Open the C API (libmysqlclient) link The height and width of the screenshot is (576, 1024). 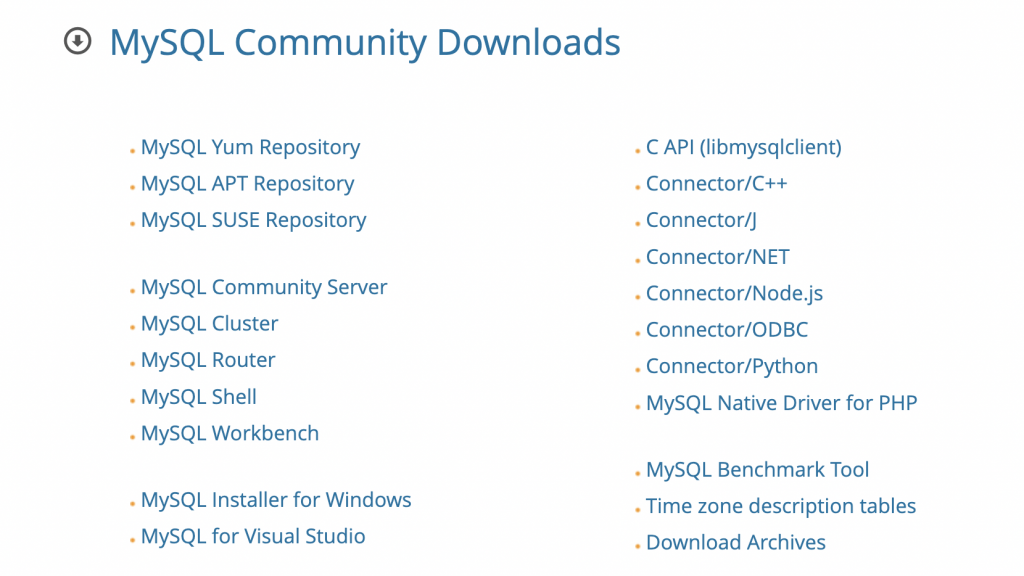point(743,148)
